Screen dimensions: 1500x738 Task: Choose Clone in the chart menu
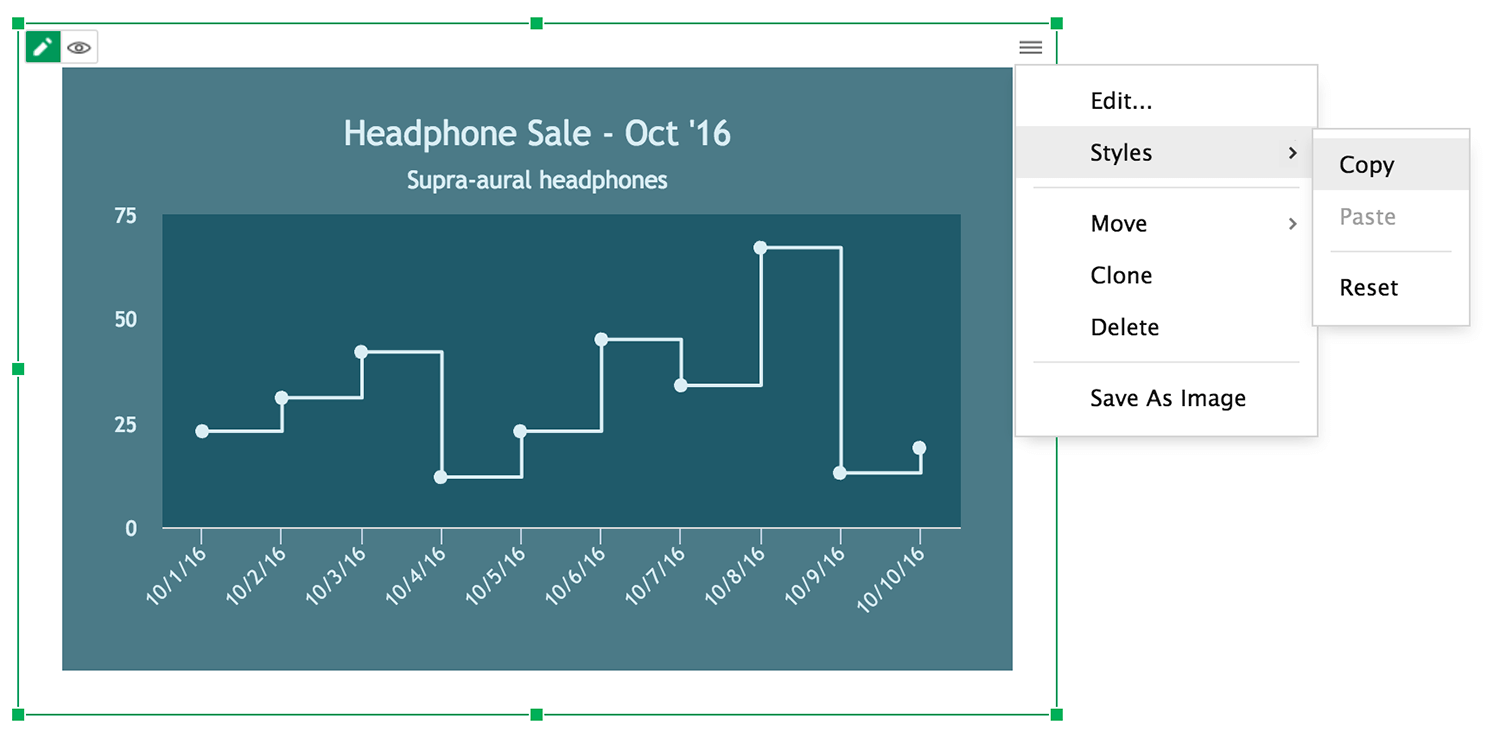pos(1121,276)
